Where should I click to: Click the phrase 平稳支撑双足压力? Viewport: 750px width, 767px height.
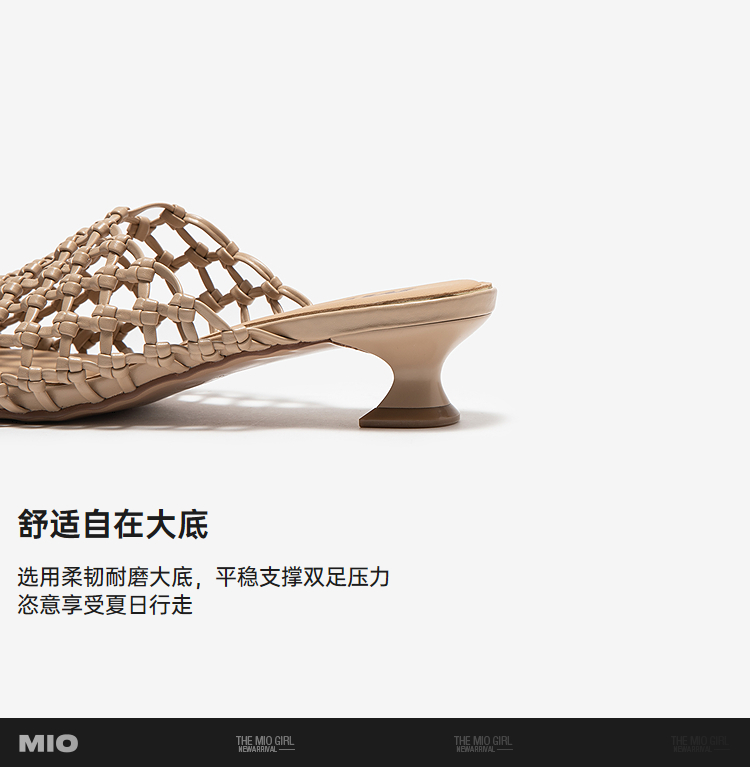coord(302,577)
